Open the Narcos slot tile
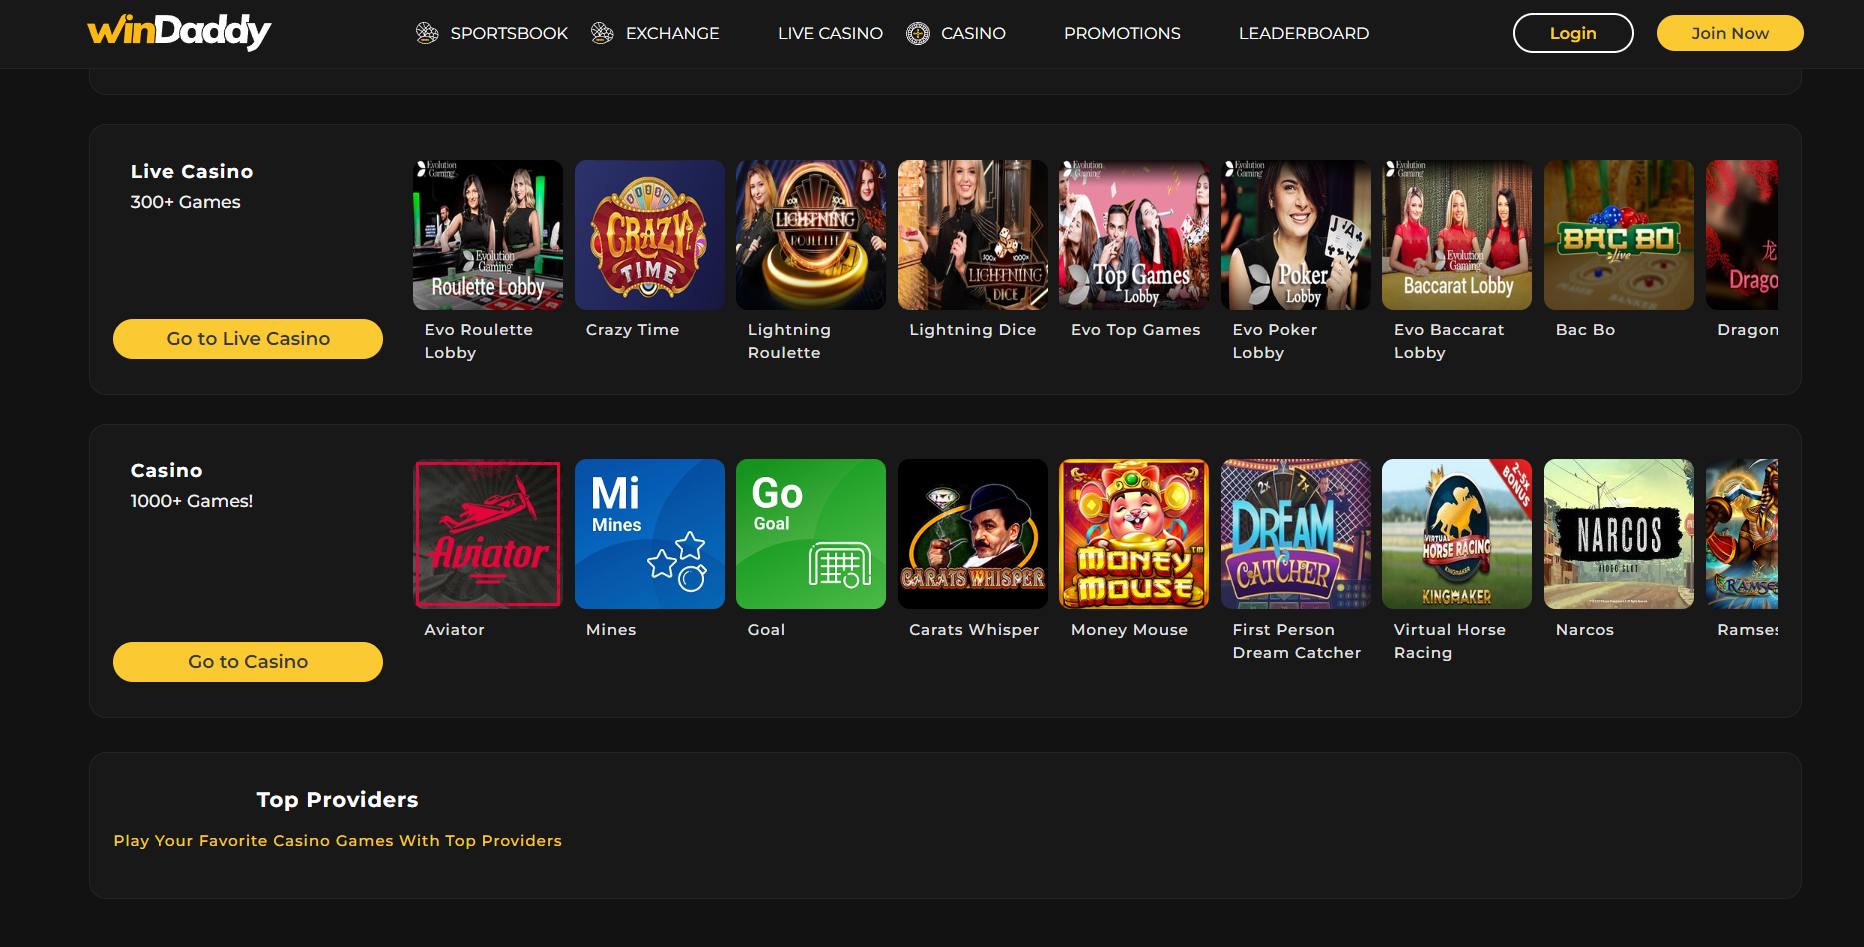 tap(1619, 534)
